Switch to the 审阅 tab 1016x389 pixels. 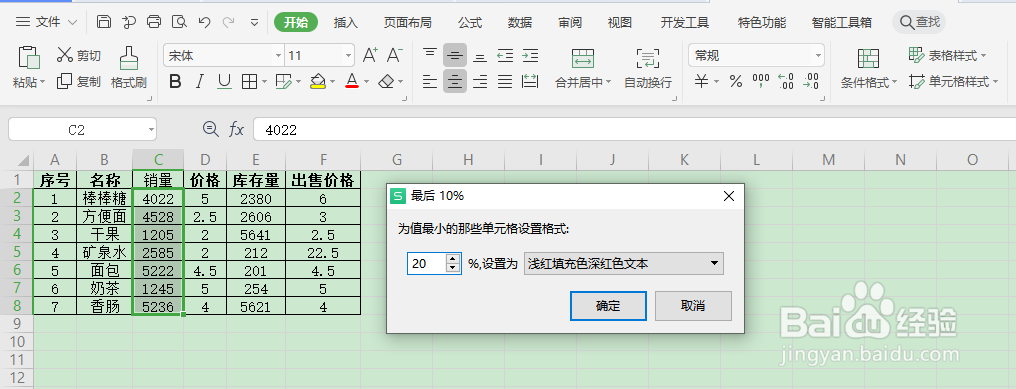click(x=570, y=22)
